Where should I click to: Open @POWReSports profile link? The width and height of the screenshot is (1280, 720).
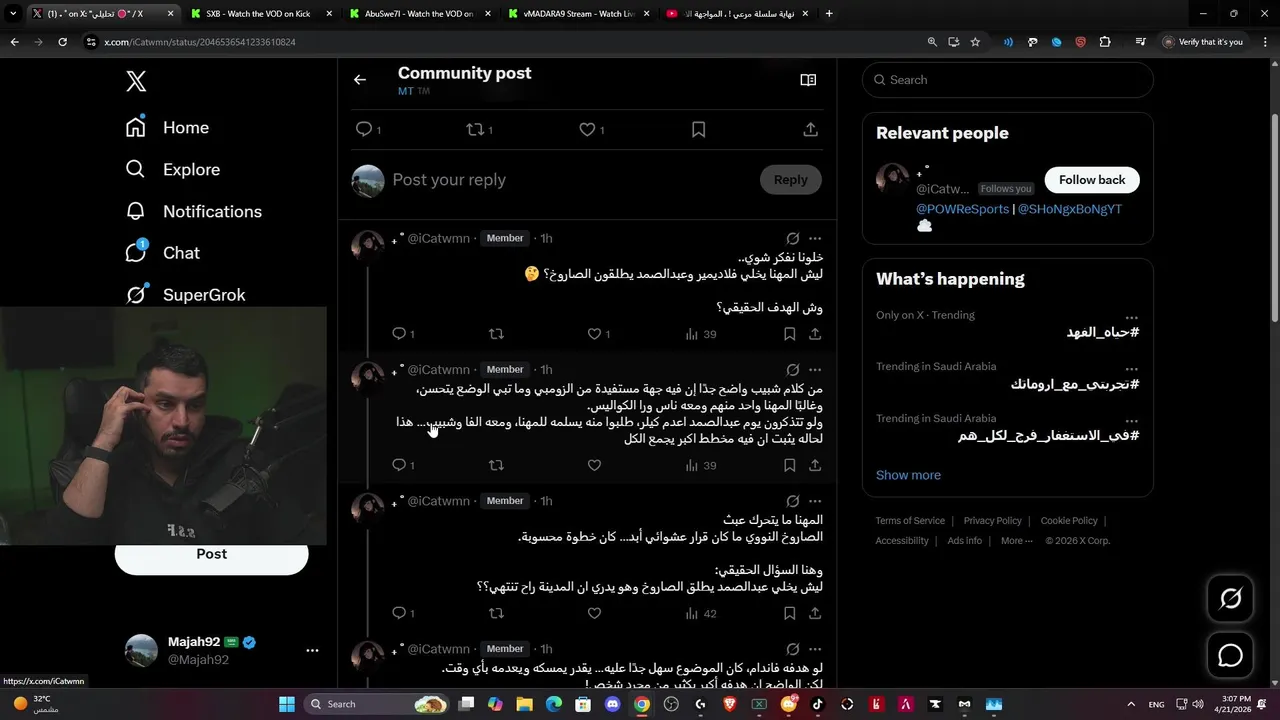pos(962,209)
